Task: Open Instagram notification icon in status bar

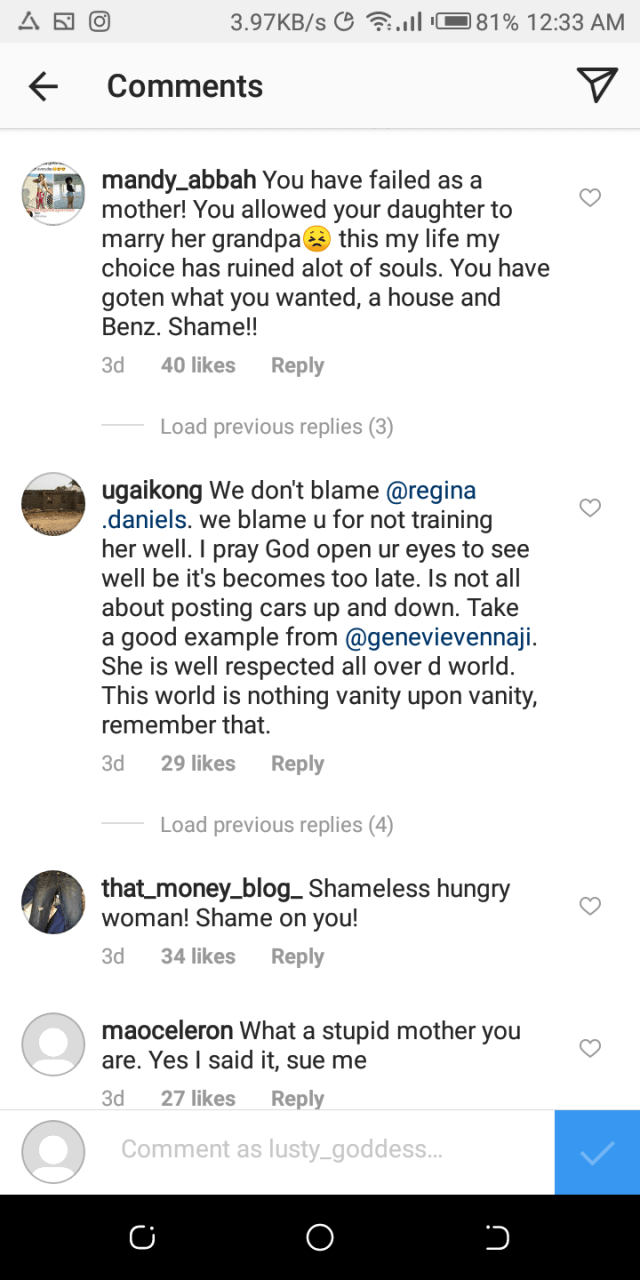Action: 99,21
